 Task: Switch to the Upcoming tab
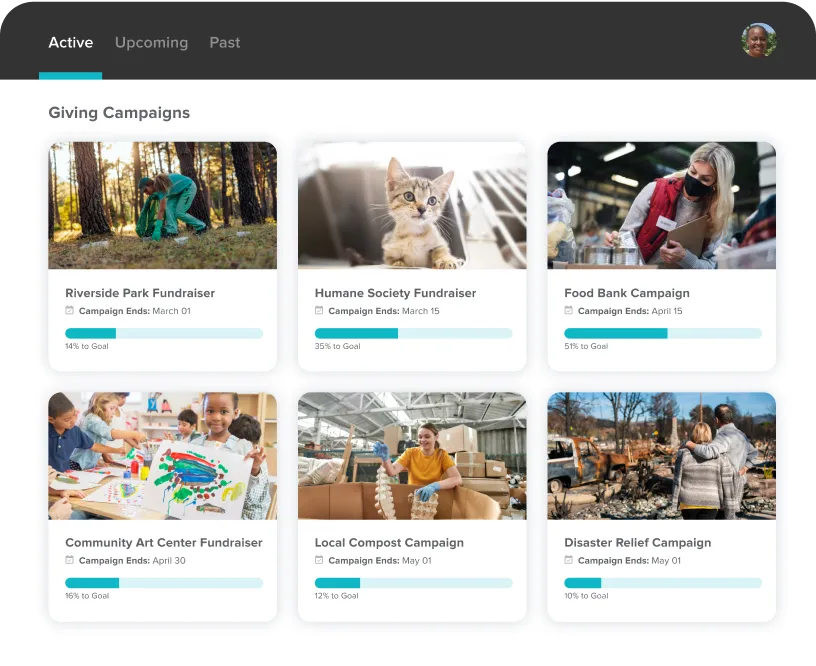pos(151,43)
